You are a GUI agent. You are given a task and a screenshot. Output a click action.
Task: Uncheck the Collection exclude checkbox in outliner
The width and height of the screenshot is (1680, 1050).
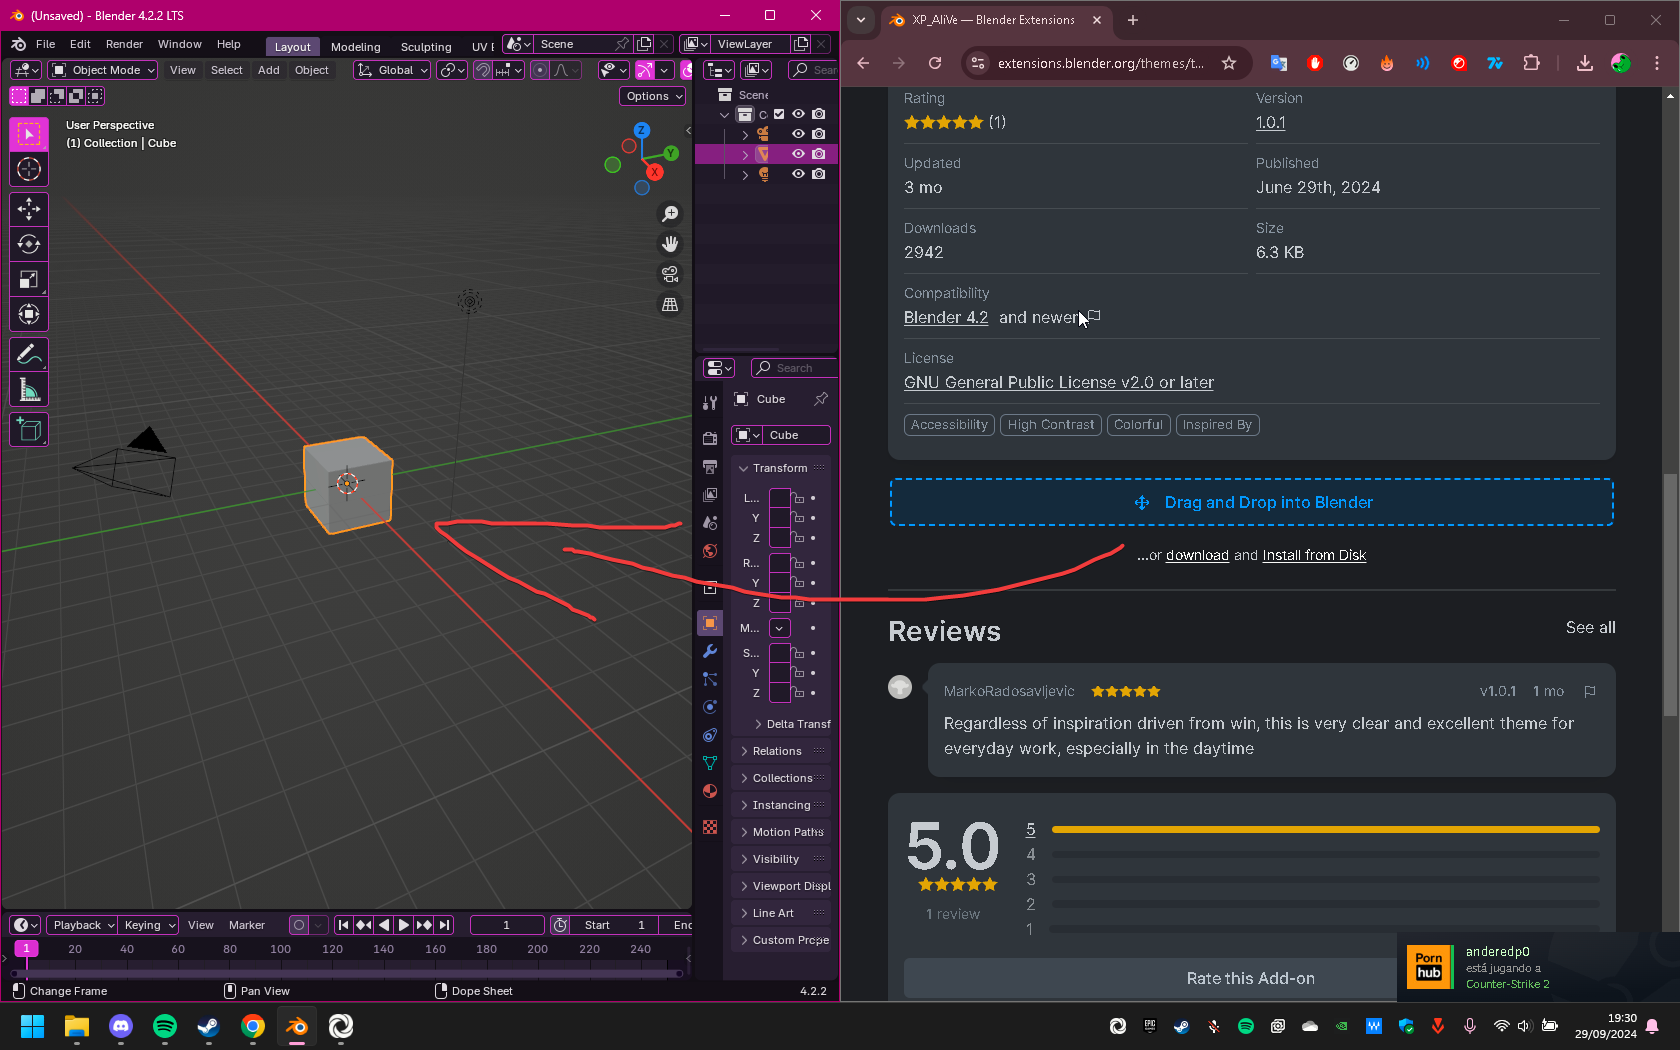coord(779,114)
